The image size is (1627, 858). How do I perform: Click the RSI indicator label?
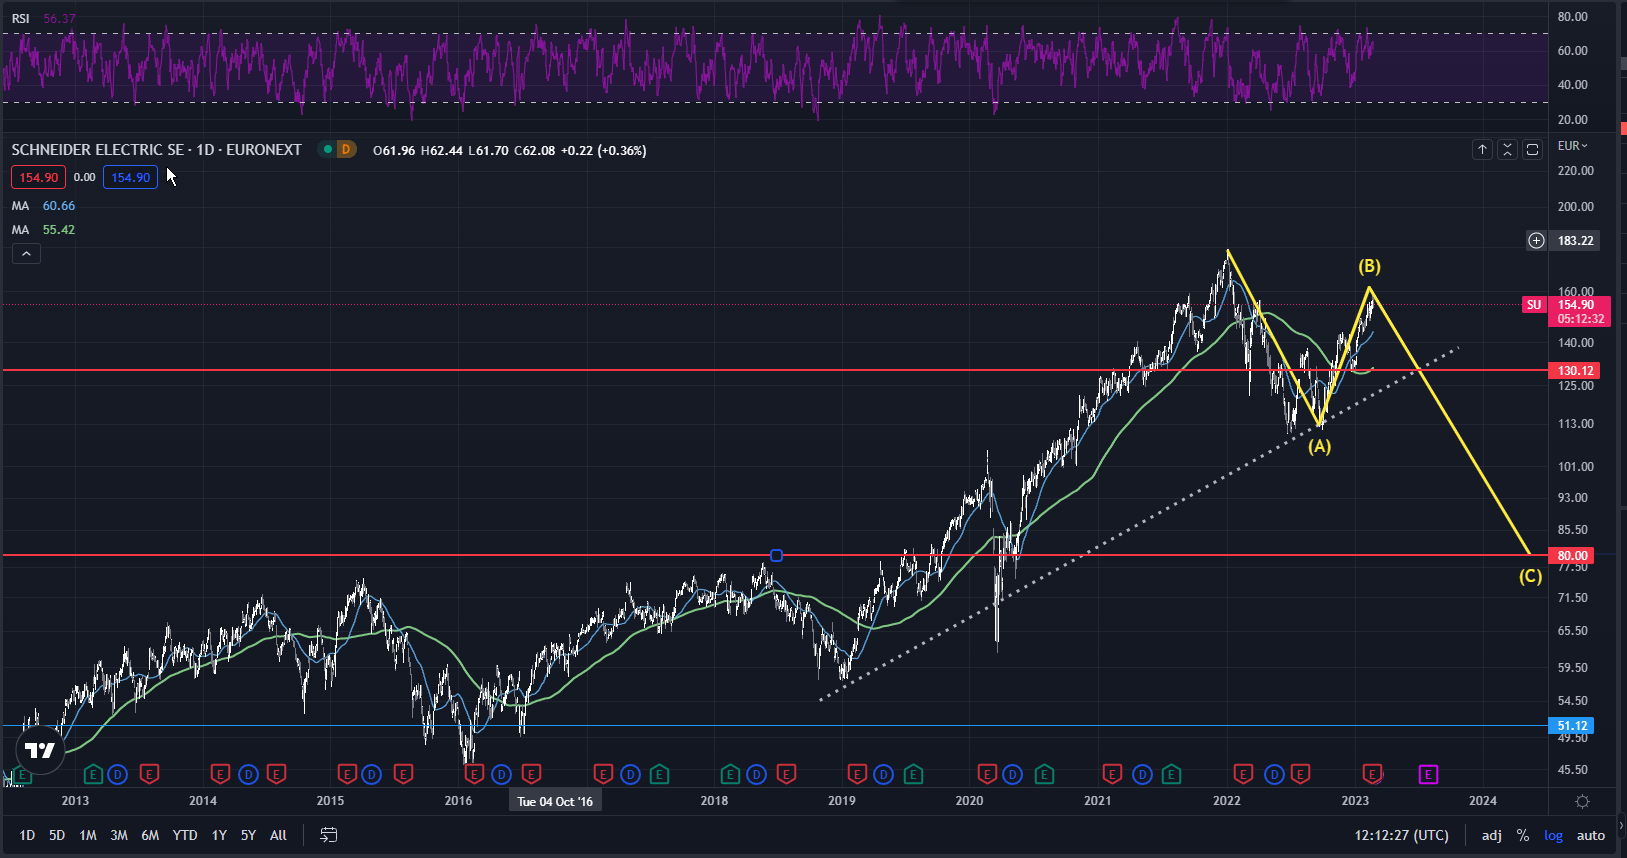point(20,18)
